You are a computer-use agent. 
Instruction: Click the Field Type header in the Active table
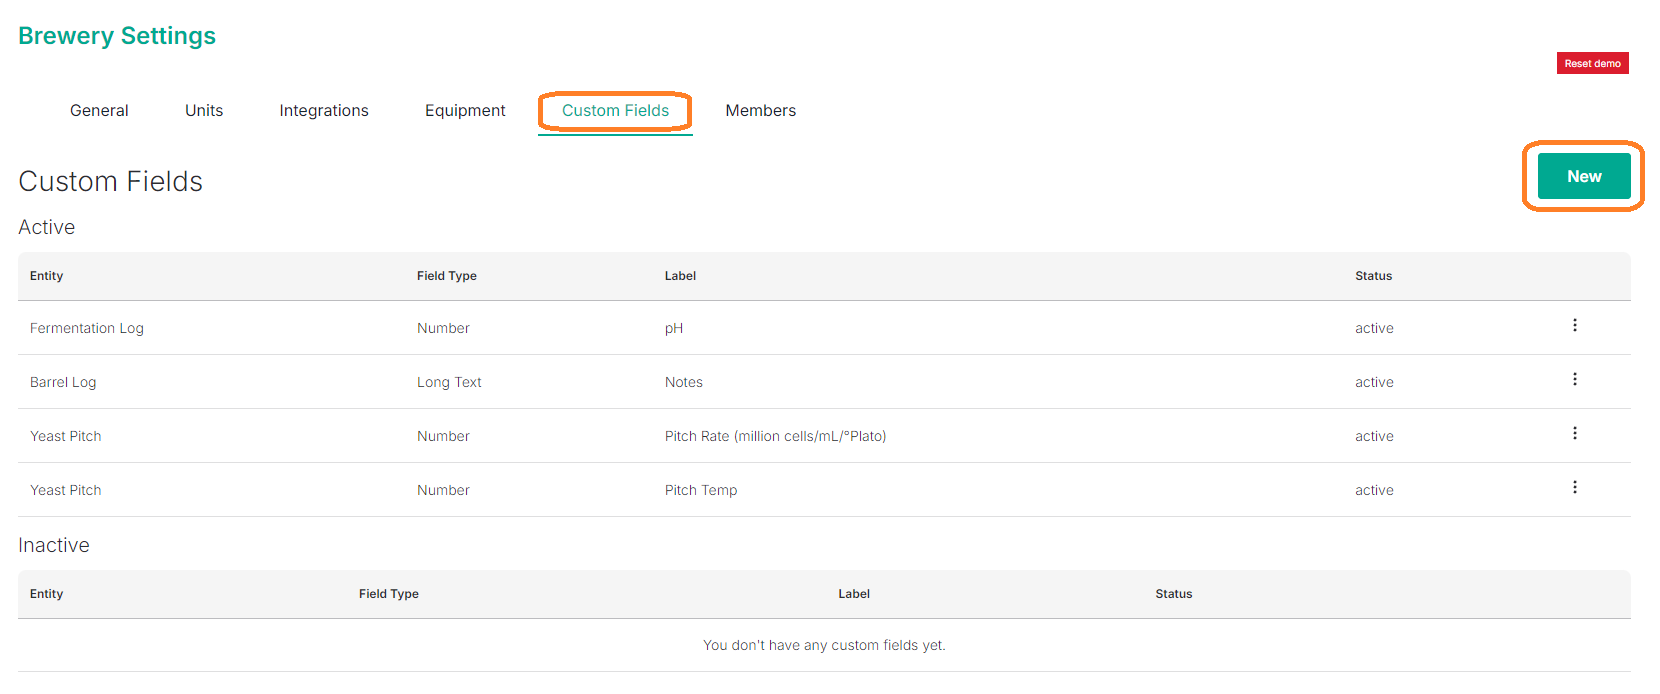coord(447,276)
